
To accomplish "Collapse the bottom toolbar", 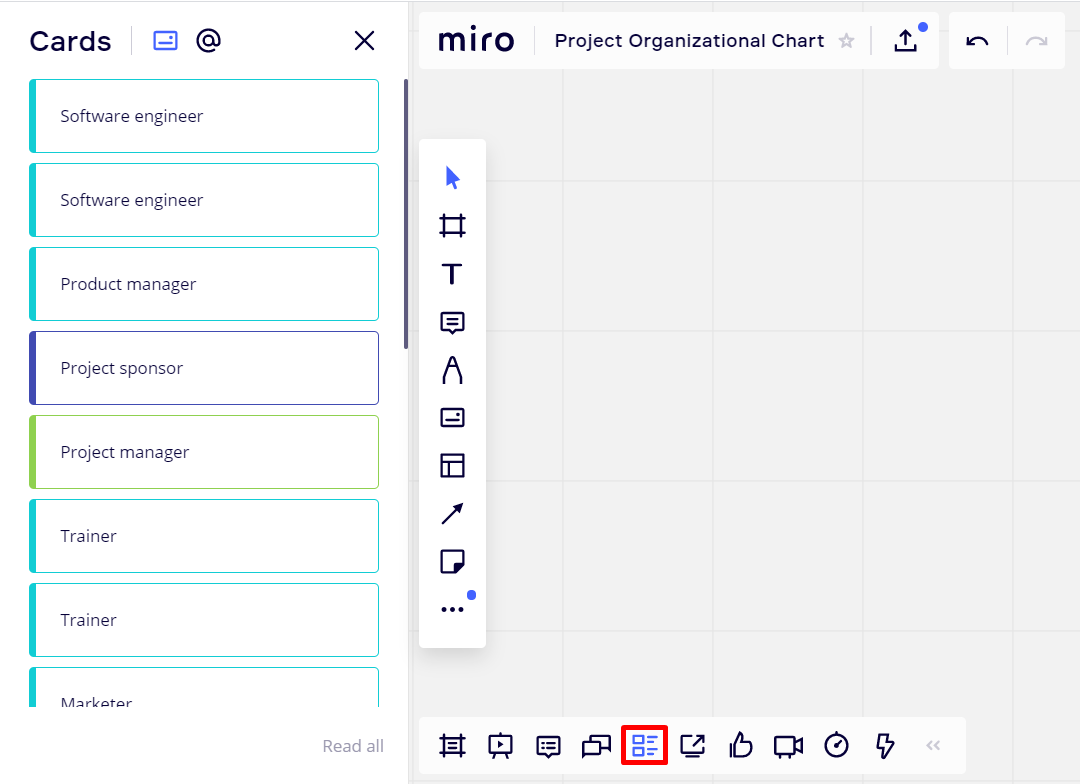I will 933,745.
